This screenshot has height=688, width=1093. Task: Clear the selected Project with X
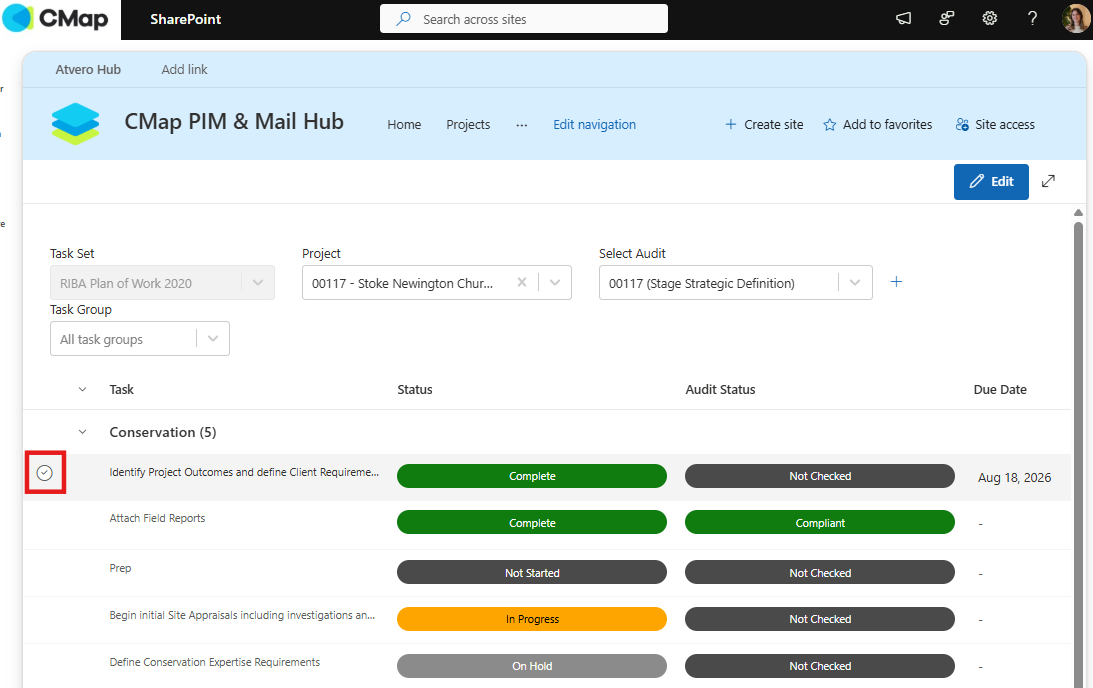tap(521, 282)
